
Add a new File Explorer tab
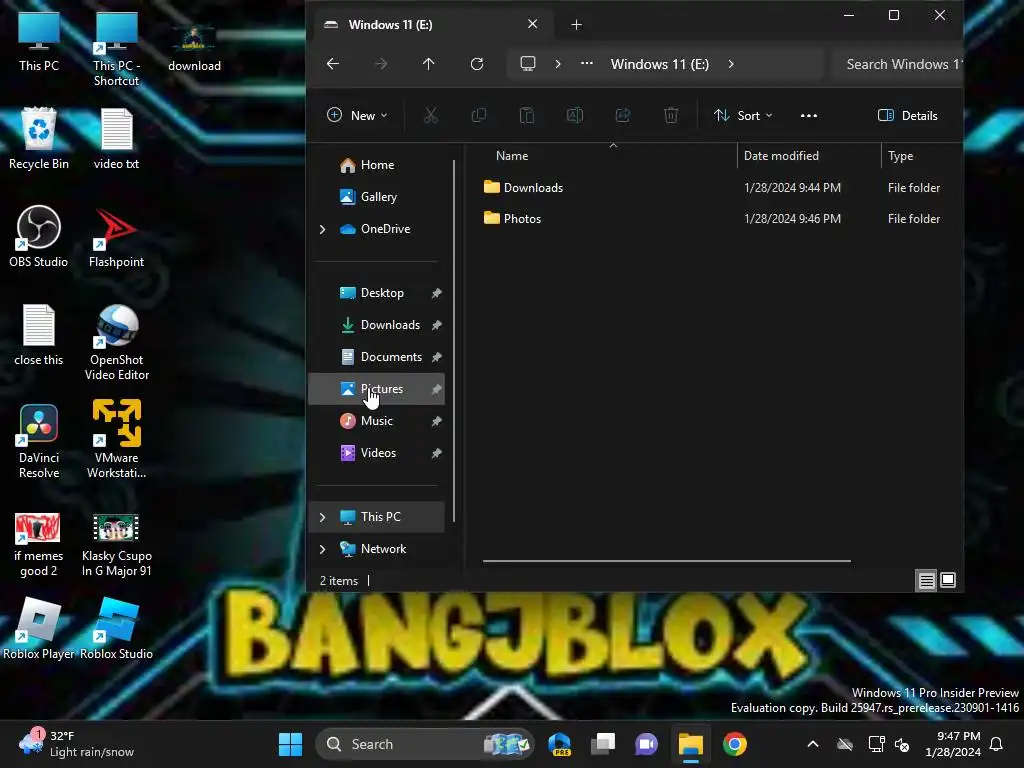(576, 25)
